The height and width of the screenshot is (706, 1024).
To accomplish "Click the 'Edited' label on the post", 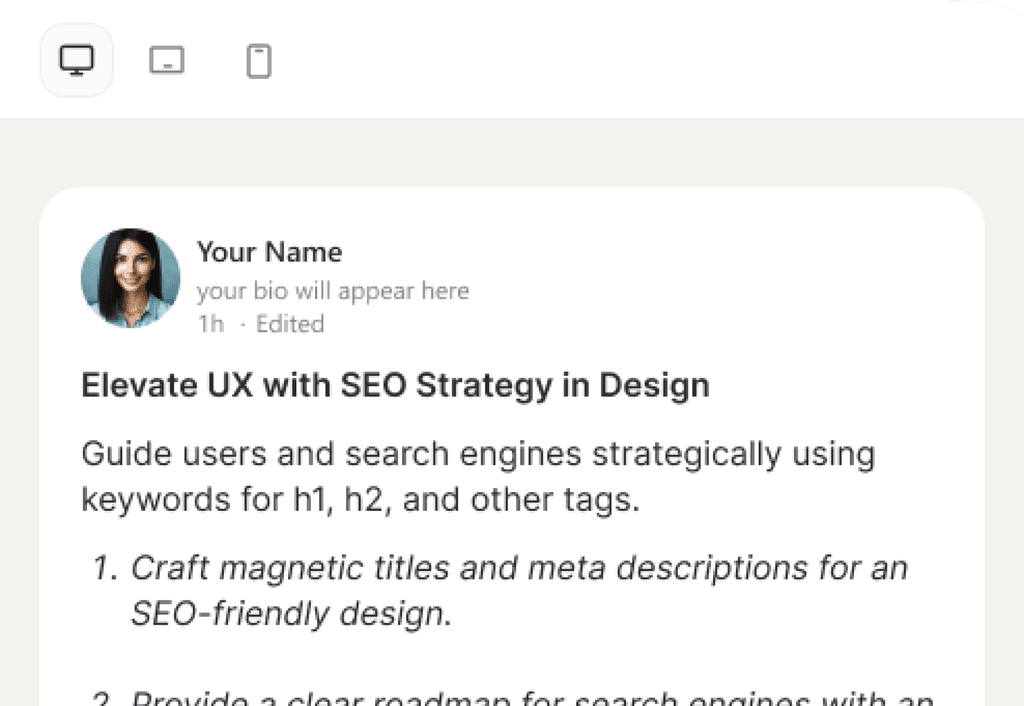I will coord(289,324).
